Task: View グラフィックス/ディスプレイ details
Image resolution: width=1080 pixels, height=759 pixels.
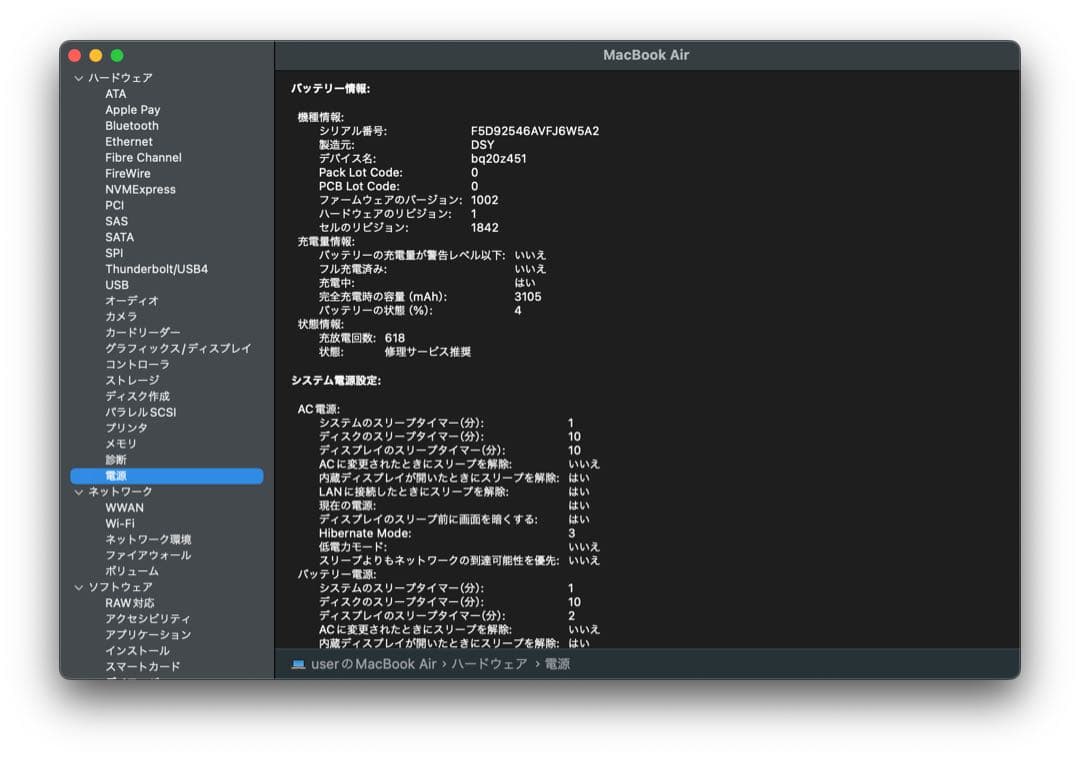Action: pos(178,348)
